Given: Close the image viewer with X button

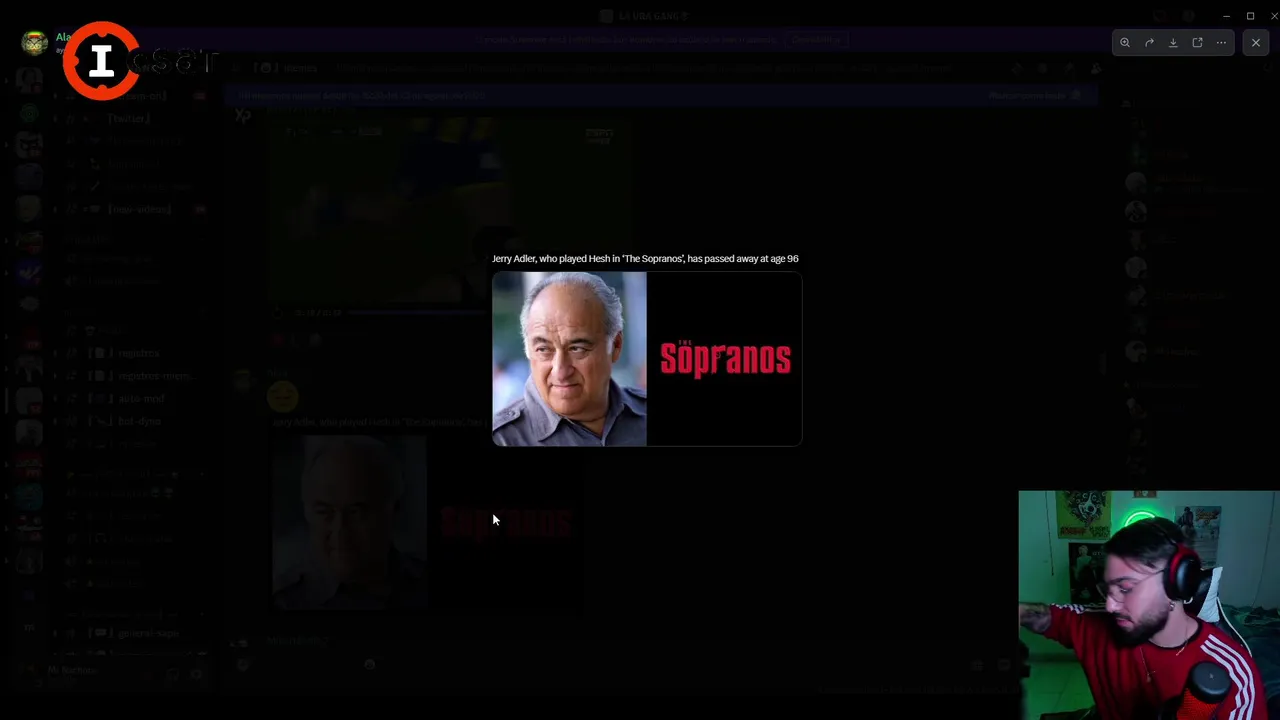Looking at the screenshot, I should [x=1256, y=43].
